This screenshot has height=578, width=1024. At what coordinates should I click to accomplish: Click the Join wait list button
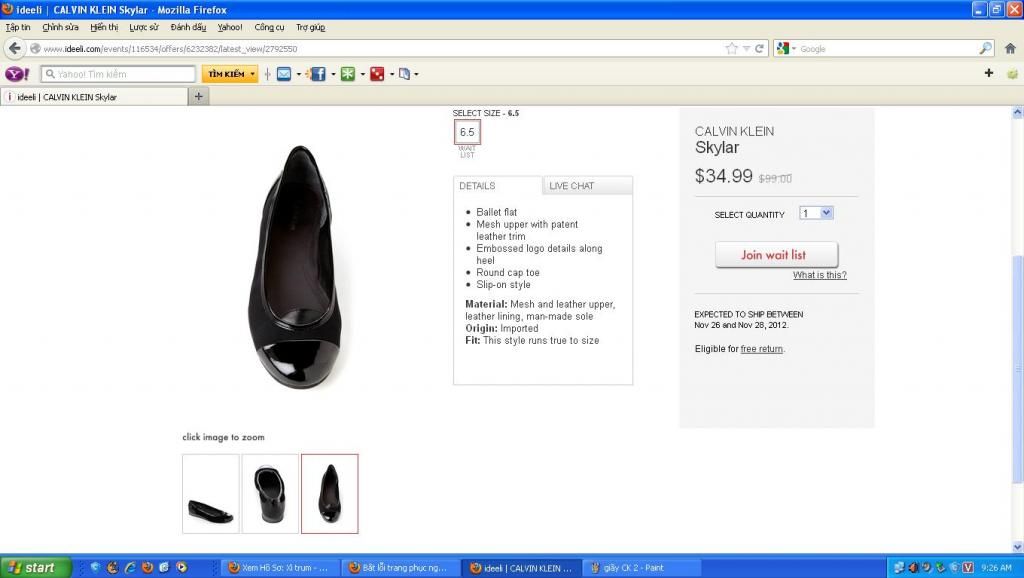point(776,255)
